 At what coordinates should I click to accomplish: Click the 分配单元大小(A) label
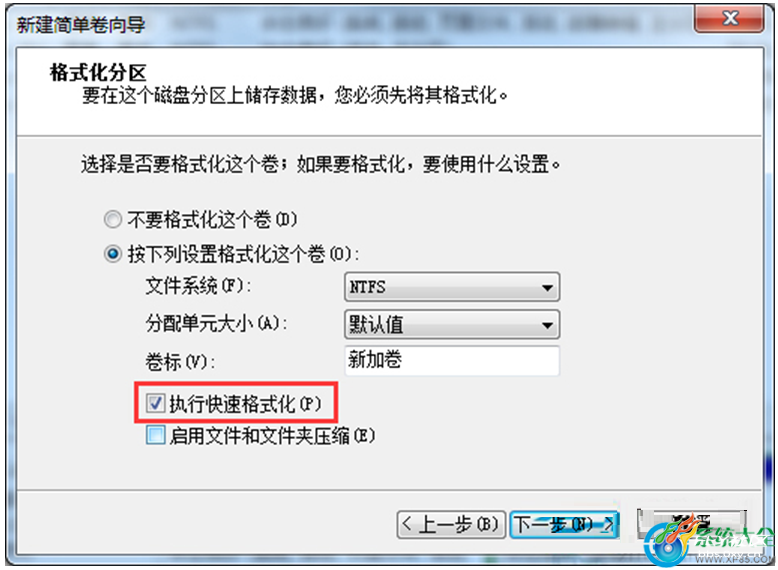tap(216, 324)
